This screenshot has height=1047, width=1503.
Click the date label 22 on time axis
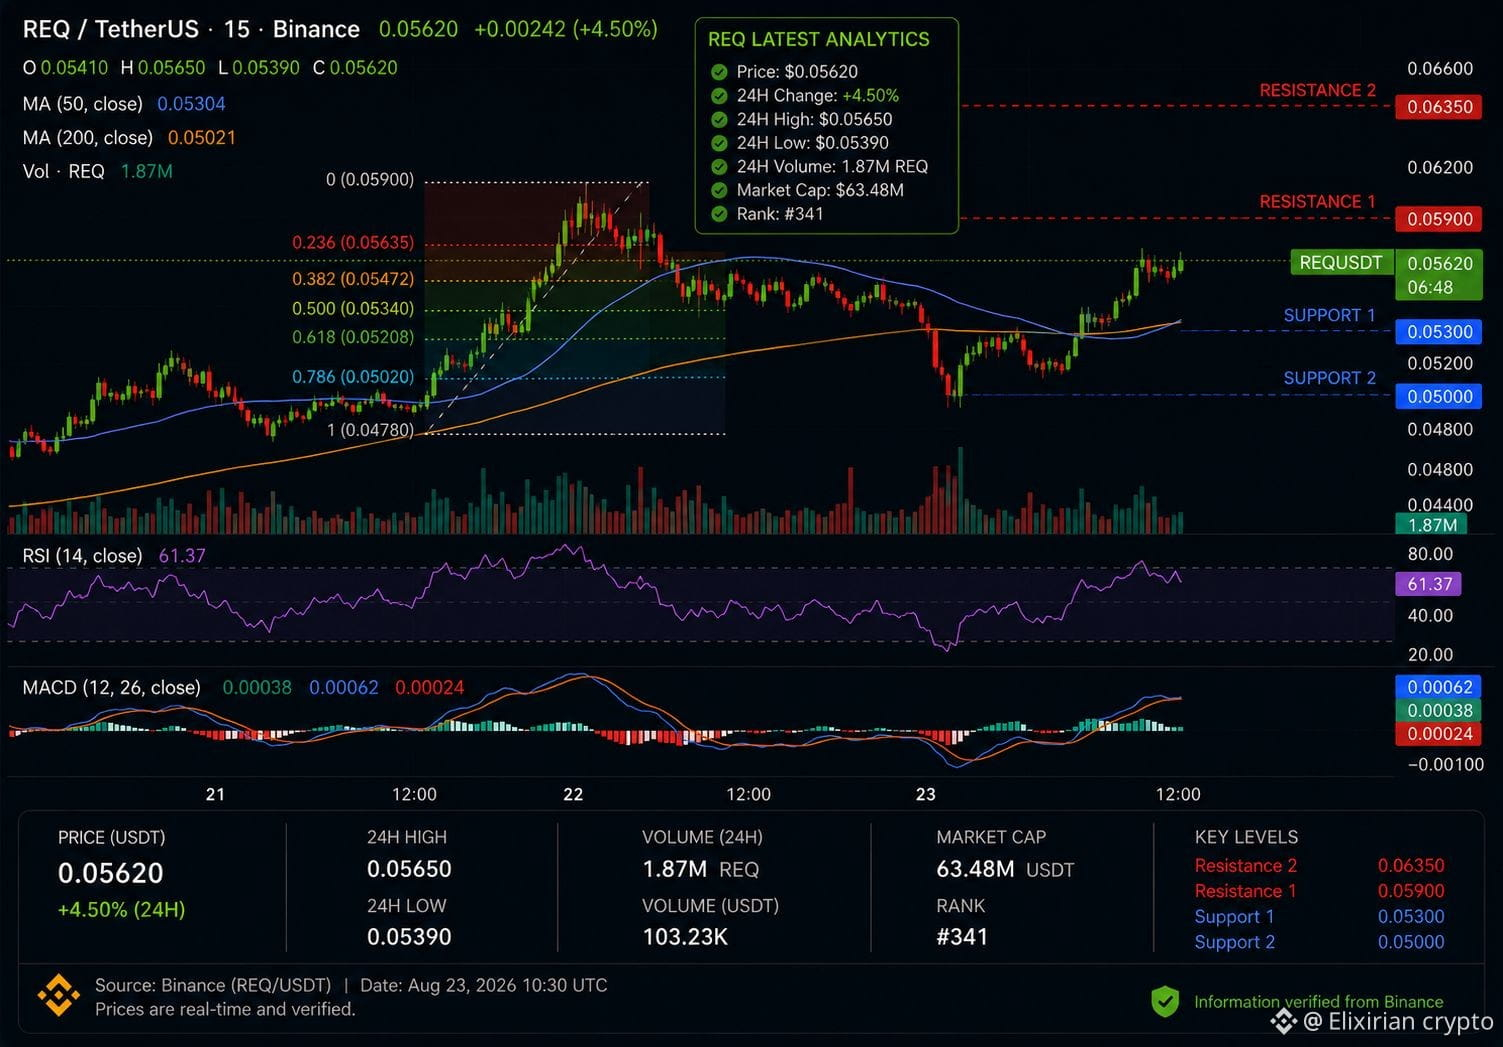click(x=573, y=795)
